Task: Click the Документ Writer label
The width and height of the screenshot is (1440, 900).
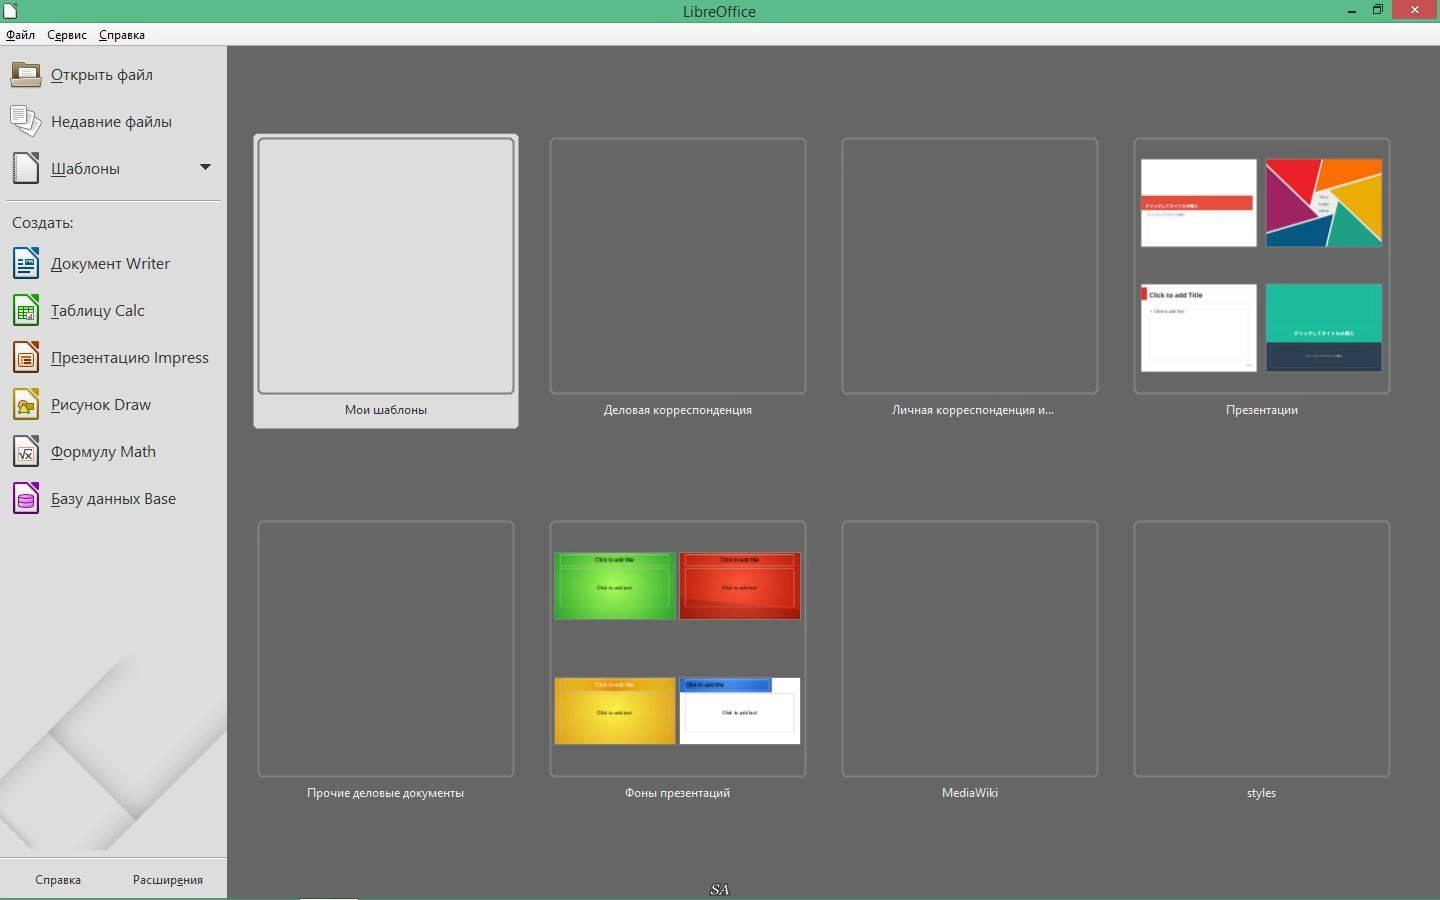Action: (x=110, y=264)
